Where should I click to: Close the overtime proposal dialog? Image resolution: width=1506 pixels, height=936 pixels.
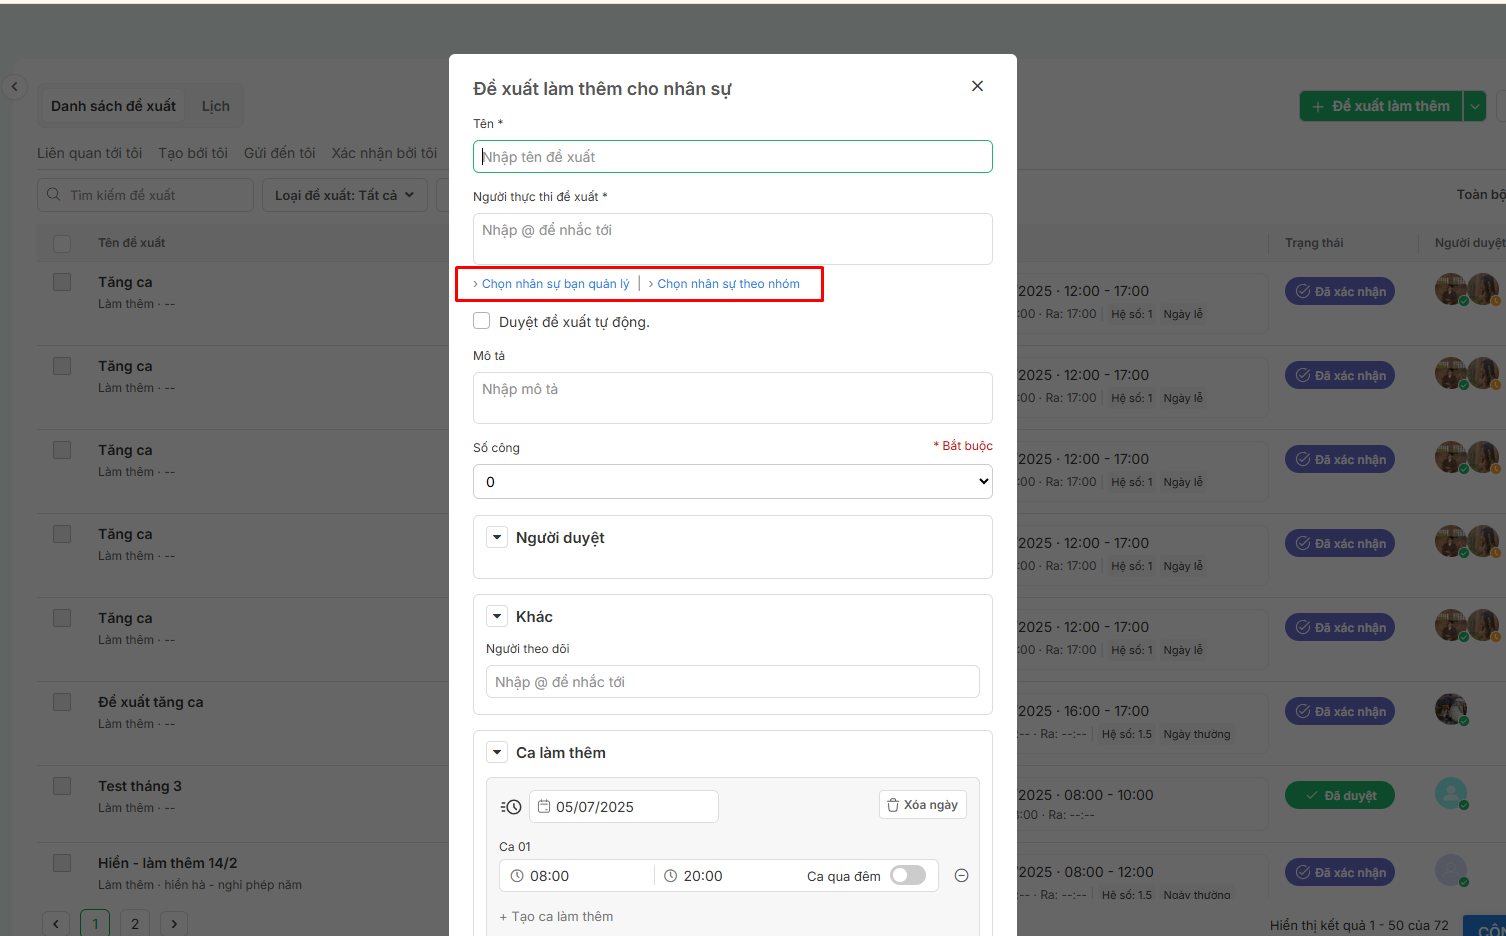(x=977, y=86)
